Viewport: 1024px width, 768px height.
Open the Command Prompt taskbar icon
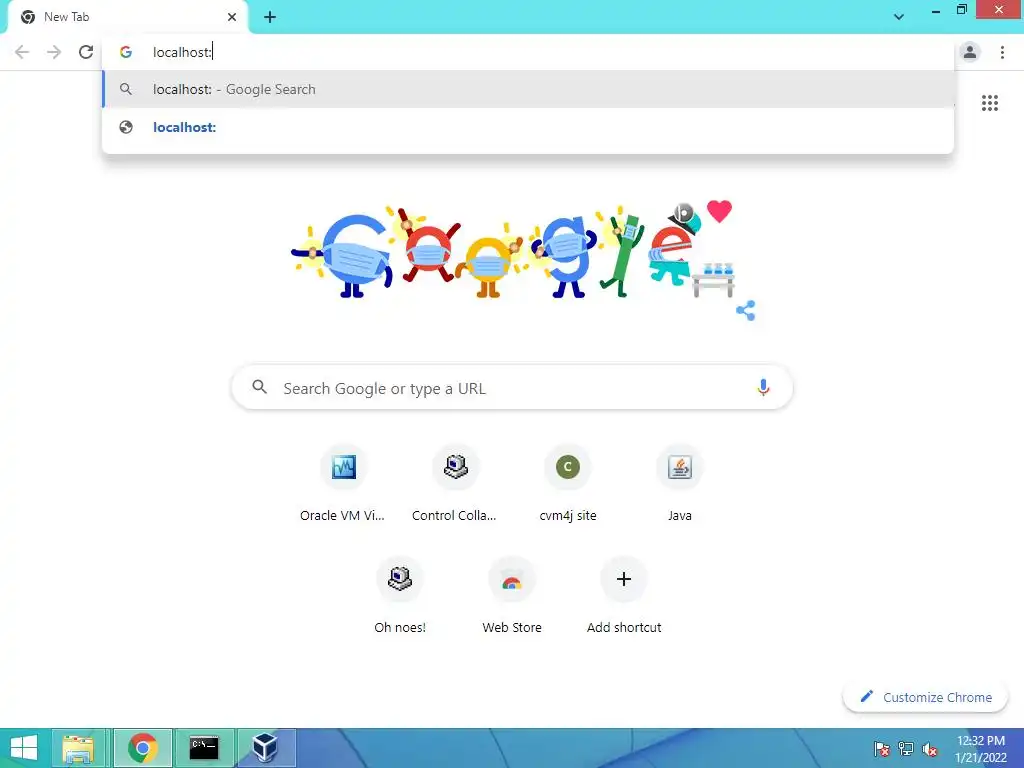pos(204,748)
